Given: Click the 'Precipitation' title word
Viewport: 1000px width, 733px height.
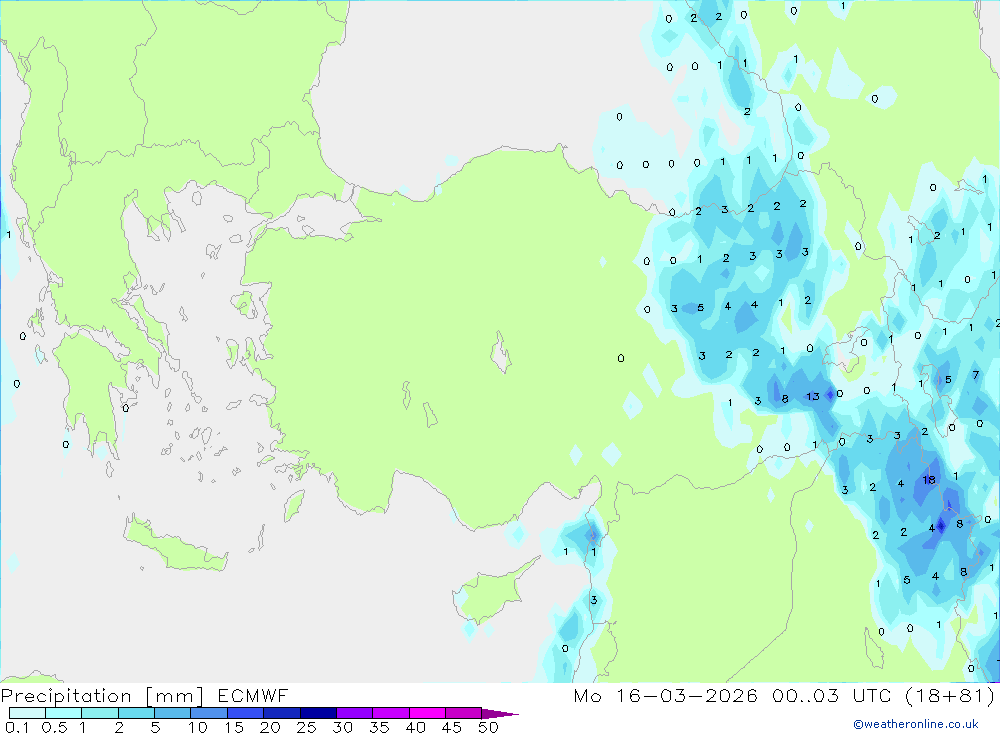Looking at the screenshot, I should coord(66,696).
